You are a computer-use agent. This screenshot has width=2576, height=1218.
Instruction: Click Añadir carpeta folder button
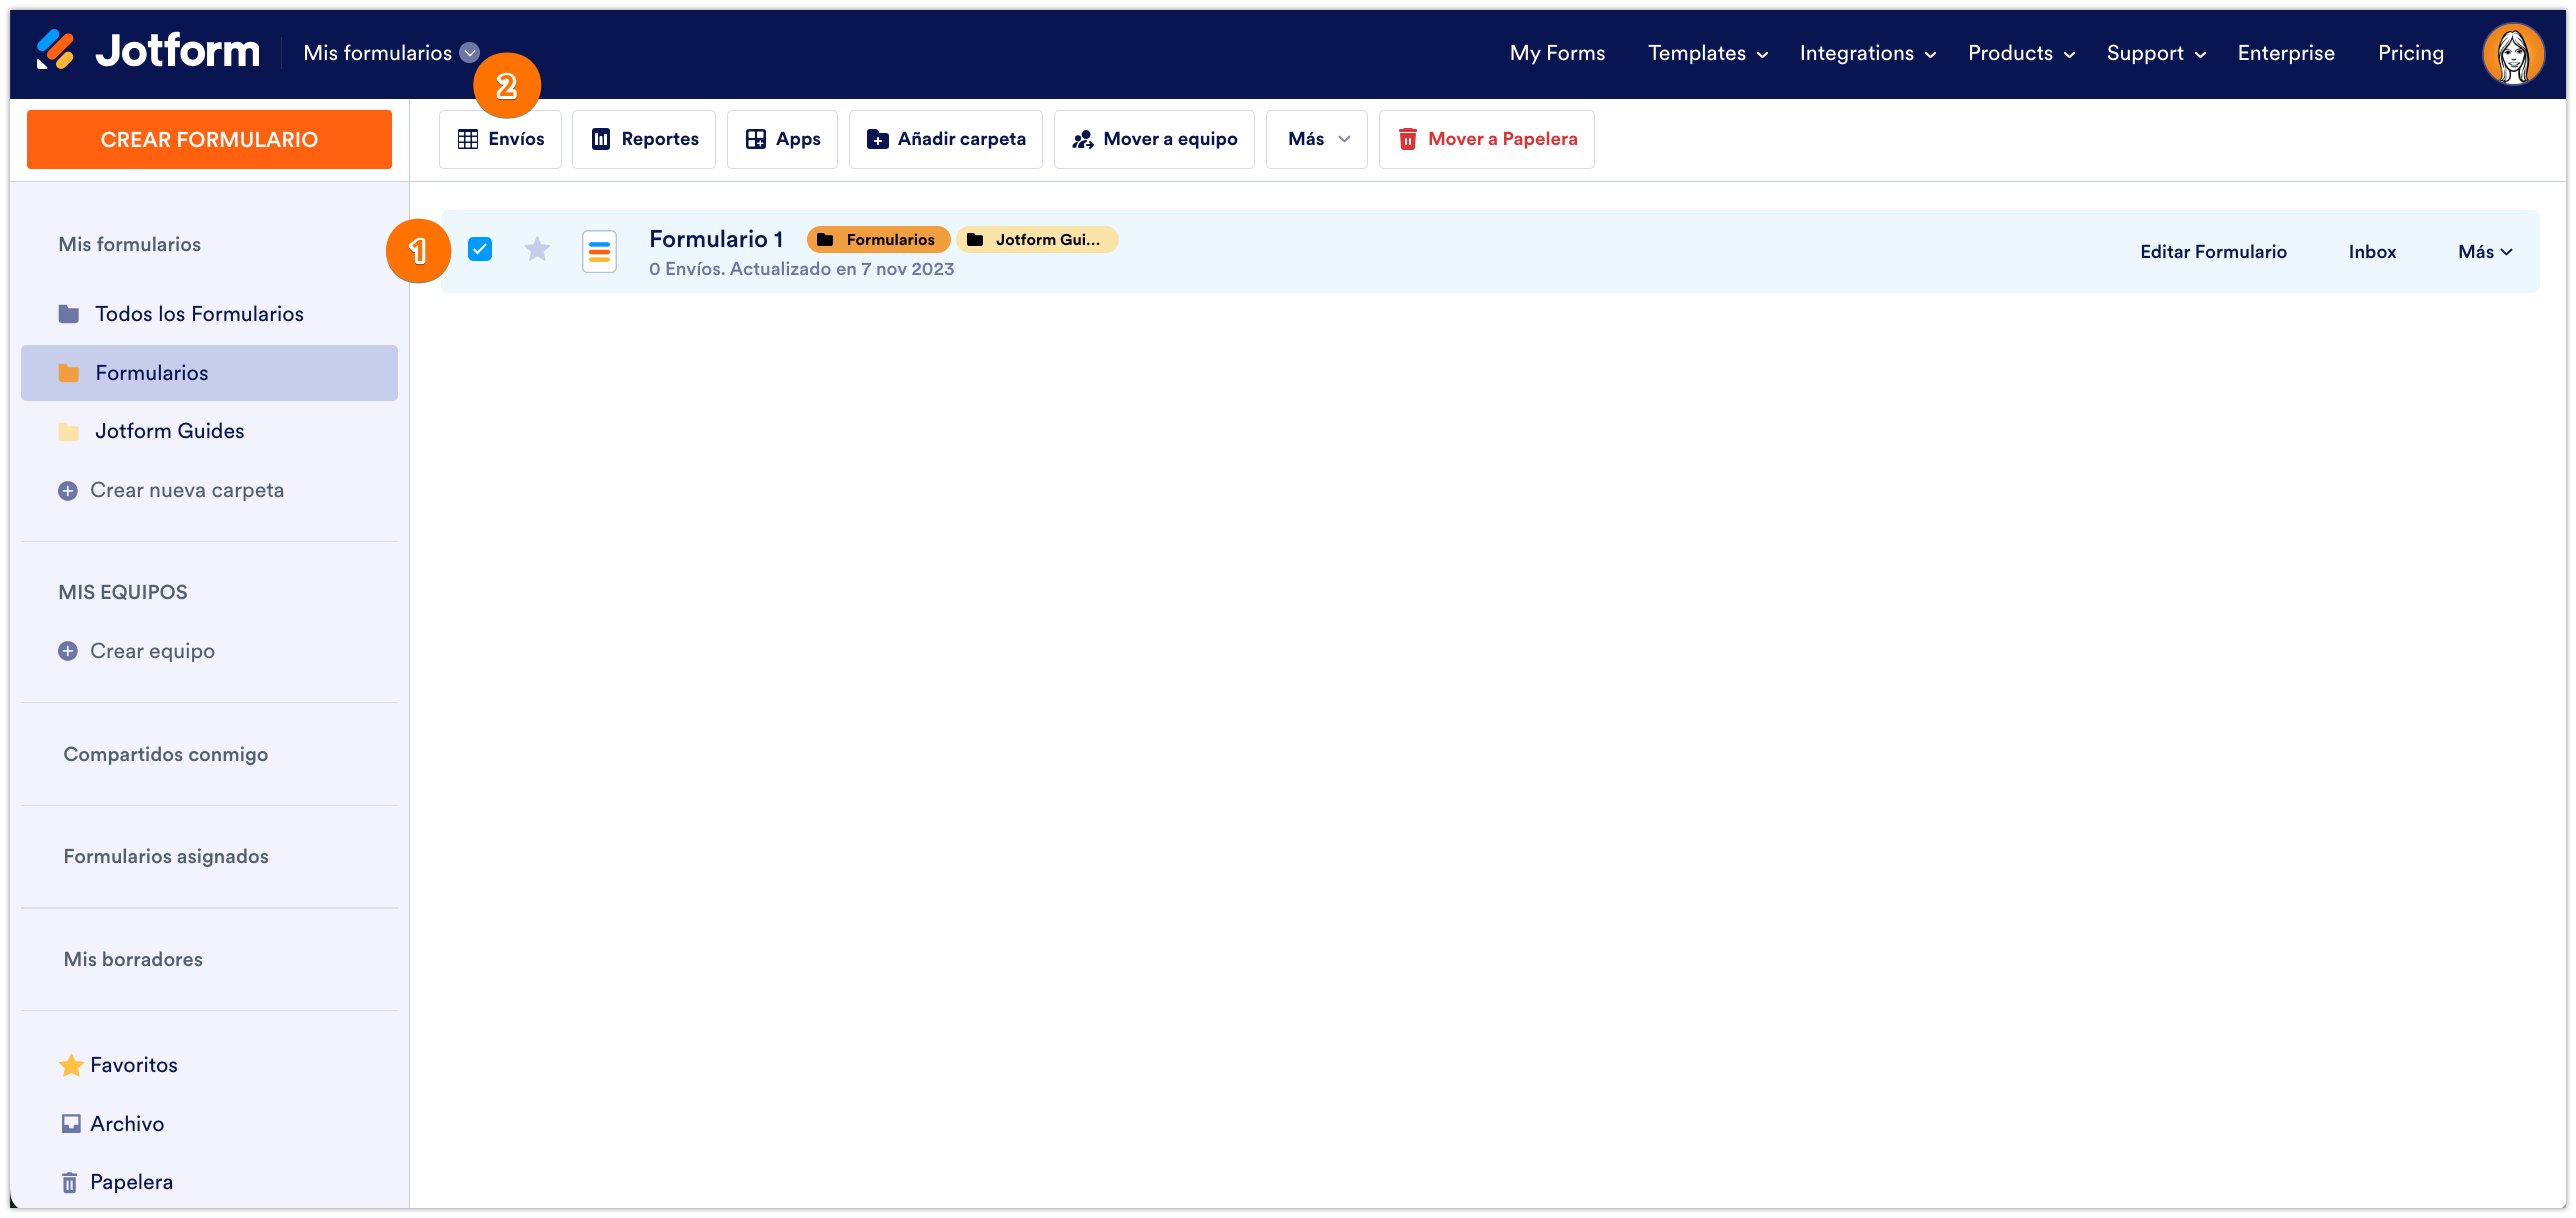point(945,139)
